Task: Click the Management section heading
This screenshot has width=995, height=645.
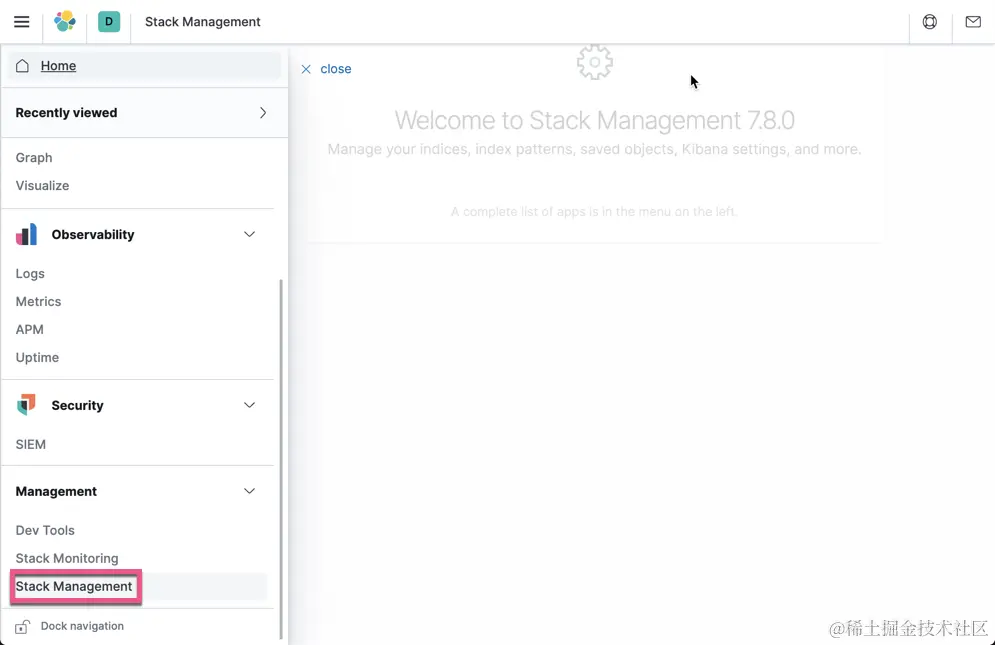Action: click(56, 491)
